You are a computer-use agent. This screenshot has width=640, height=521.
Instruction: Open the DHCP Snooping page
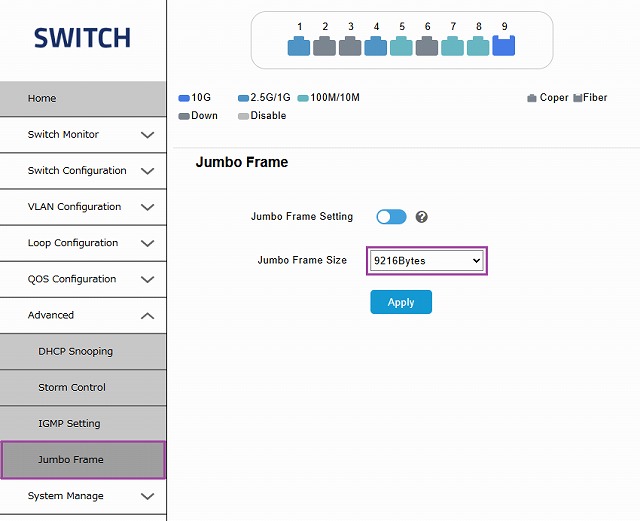[x=76, y=352]
